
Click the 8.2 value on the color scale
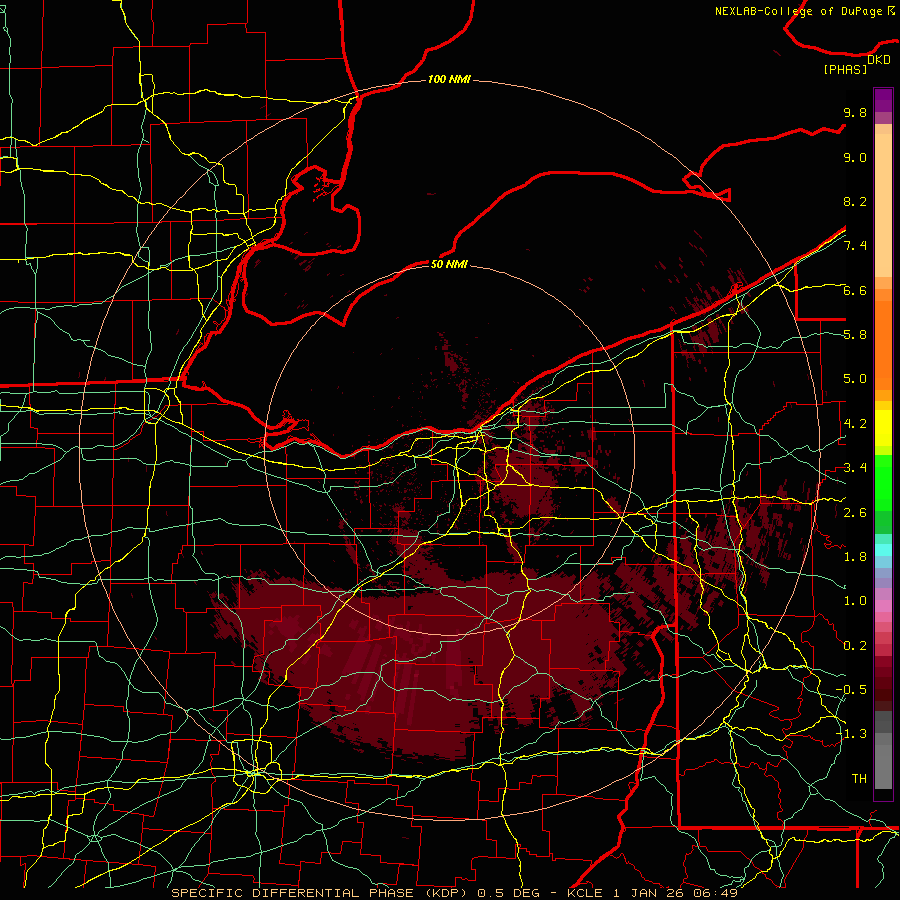[855, 201]
